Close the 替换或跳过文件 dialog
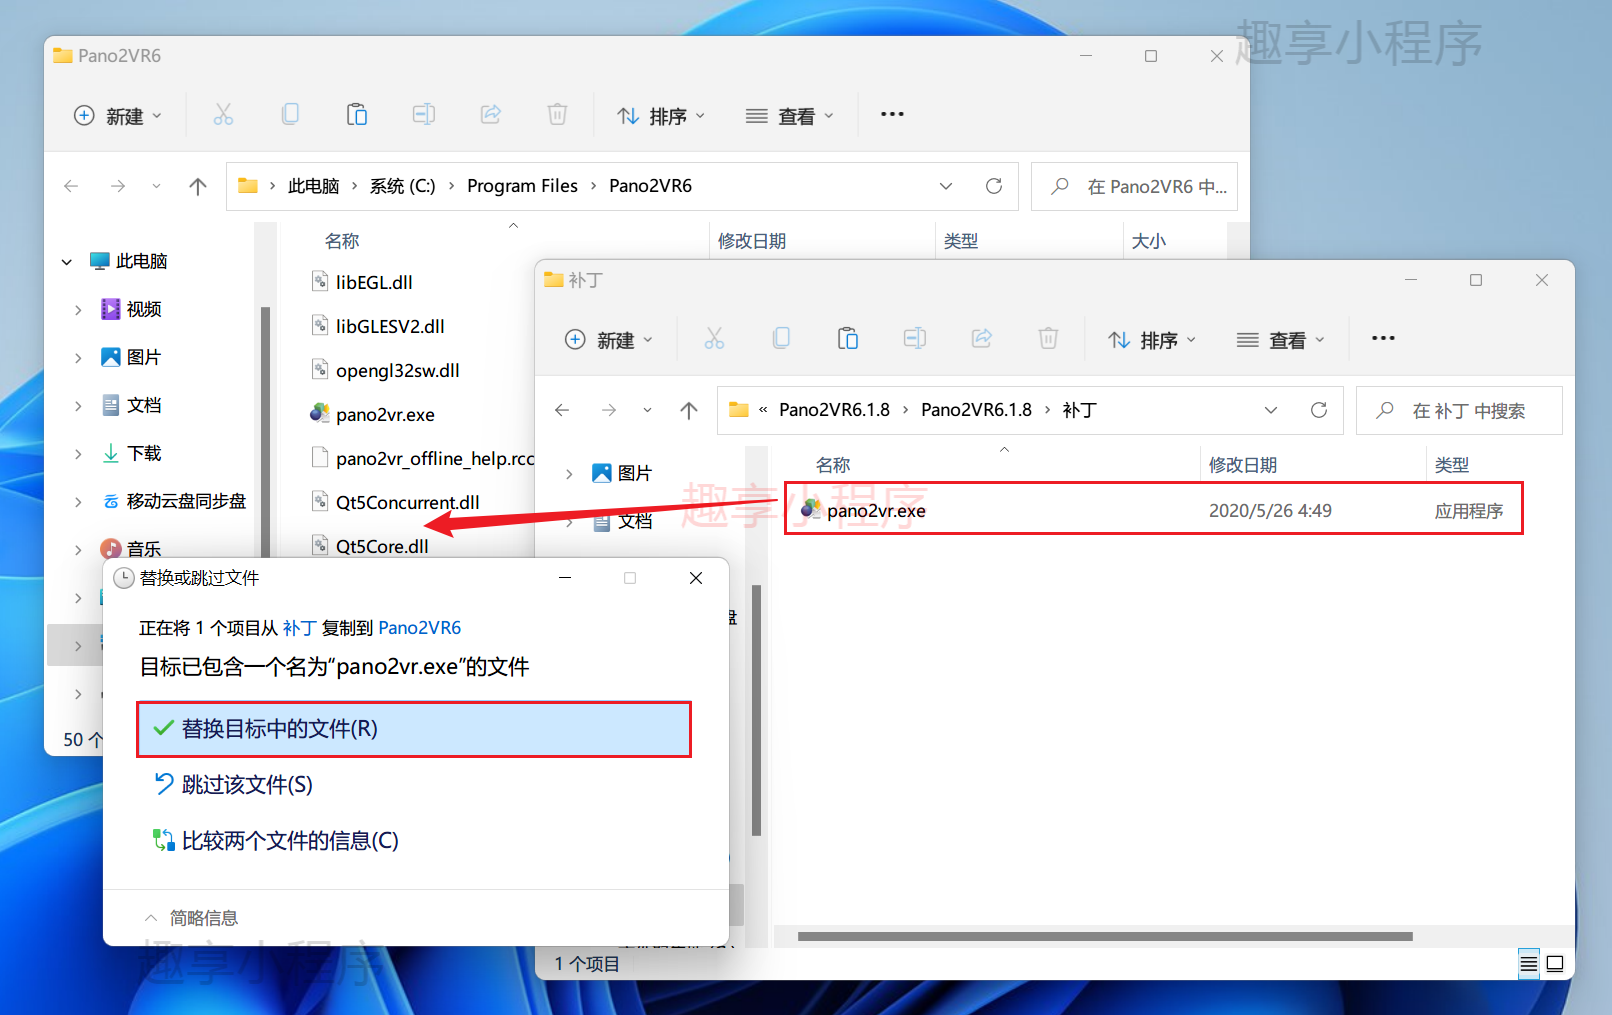Screen dimensions: 1612x1015 pyautogui.click(x=696, y=578)
